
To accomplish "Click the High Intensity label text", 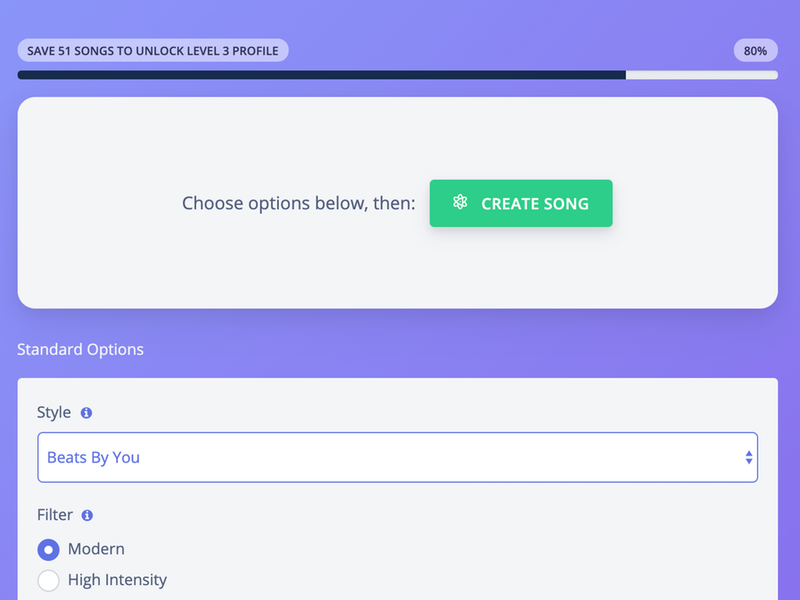I will point(117,580).
